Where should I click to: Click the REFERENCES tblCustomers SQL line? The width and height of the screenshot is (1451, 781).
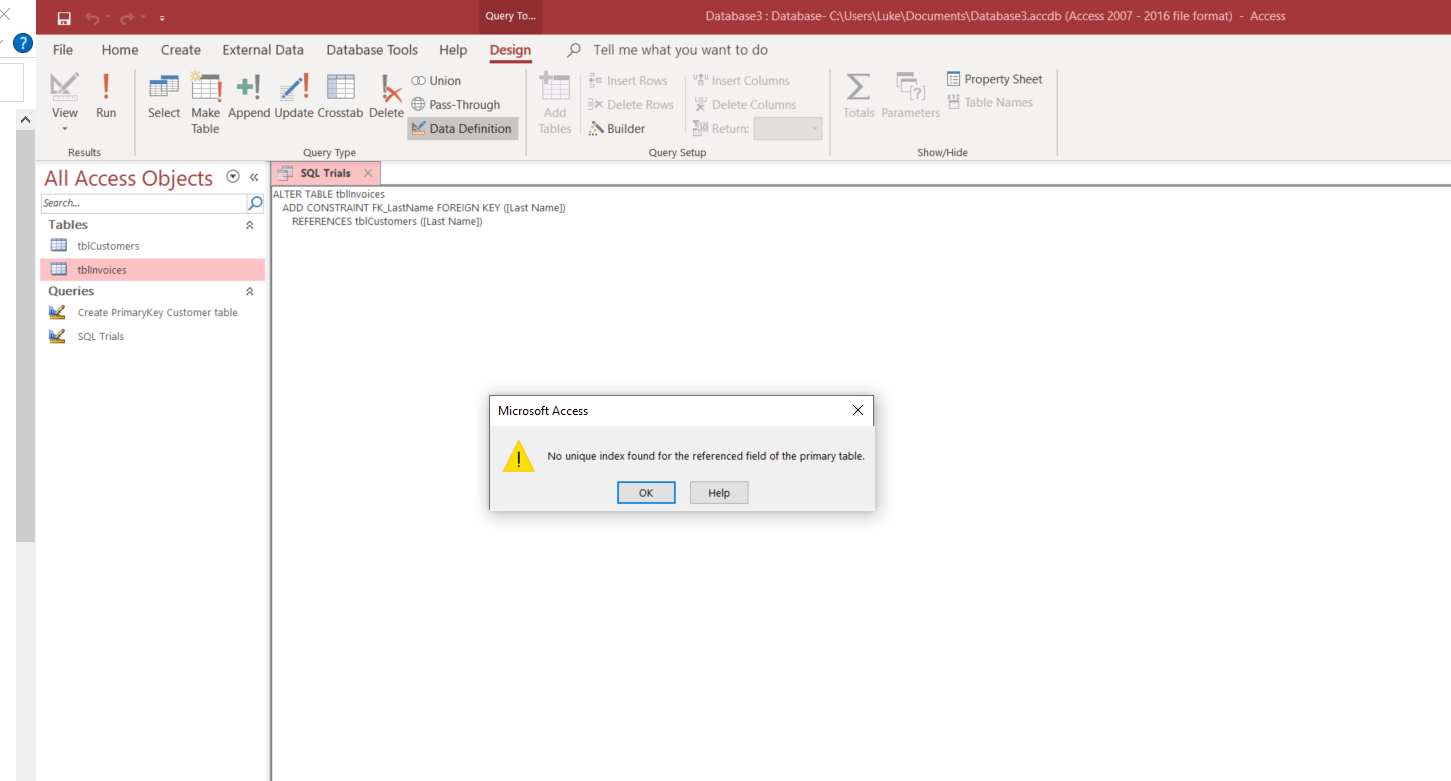click(387, 222)
